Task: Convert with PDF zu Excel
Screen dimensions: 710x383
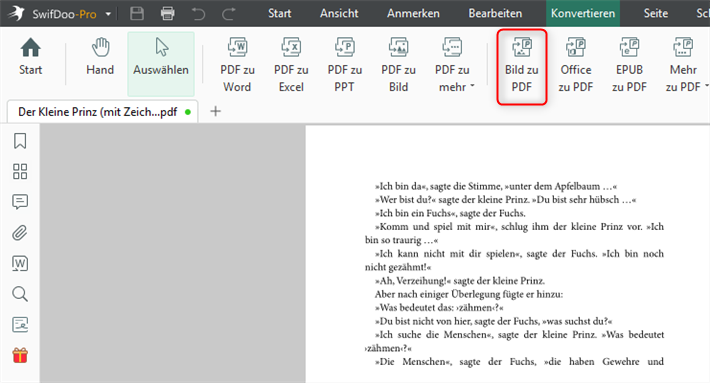Action: [291, 65]
